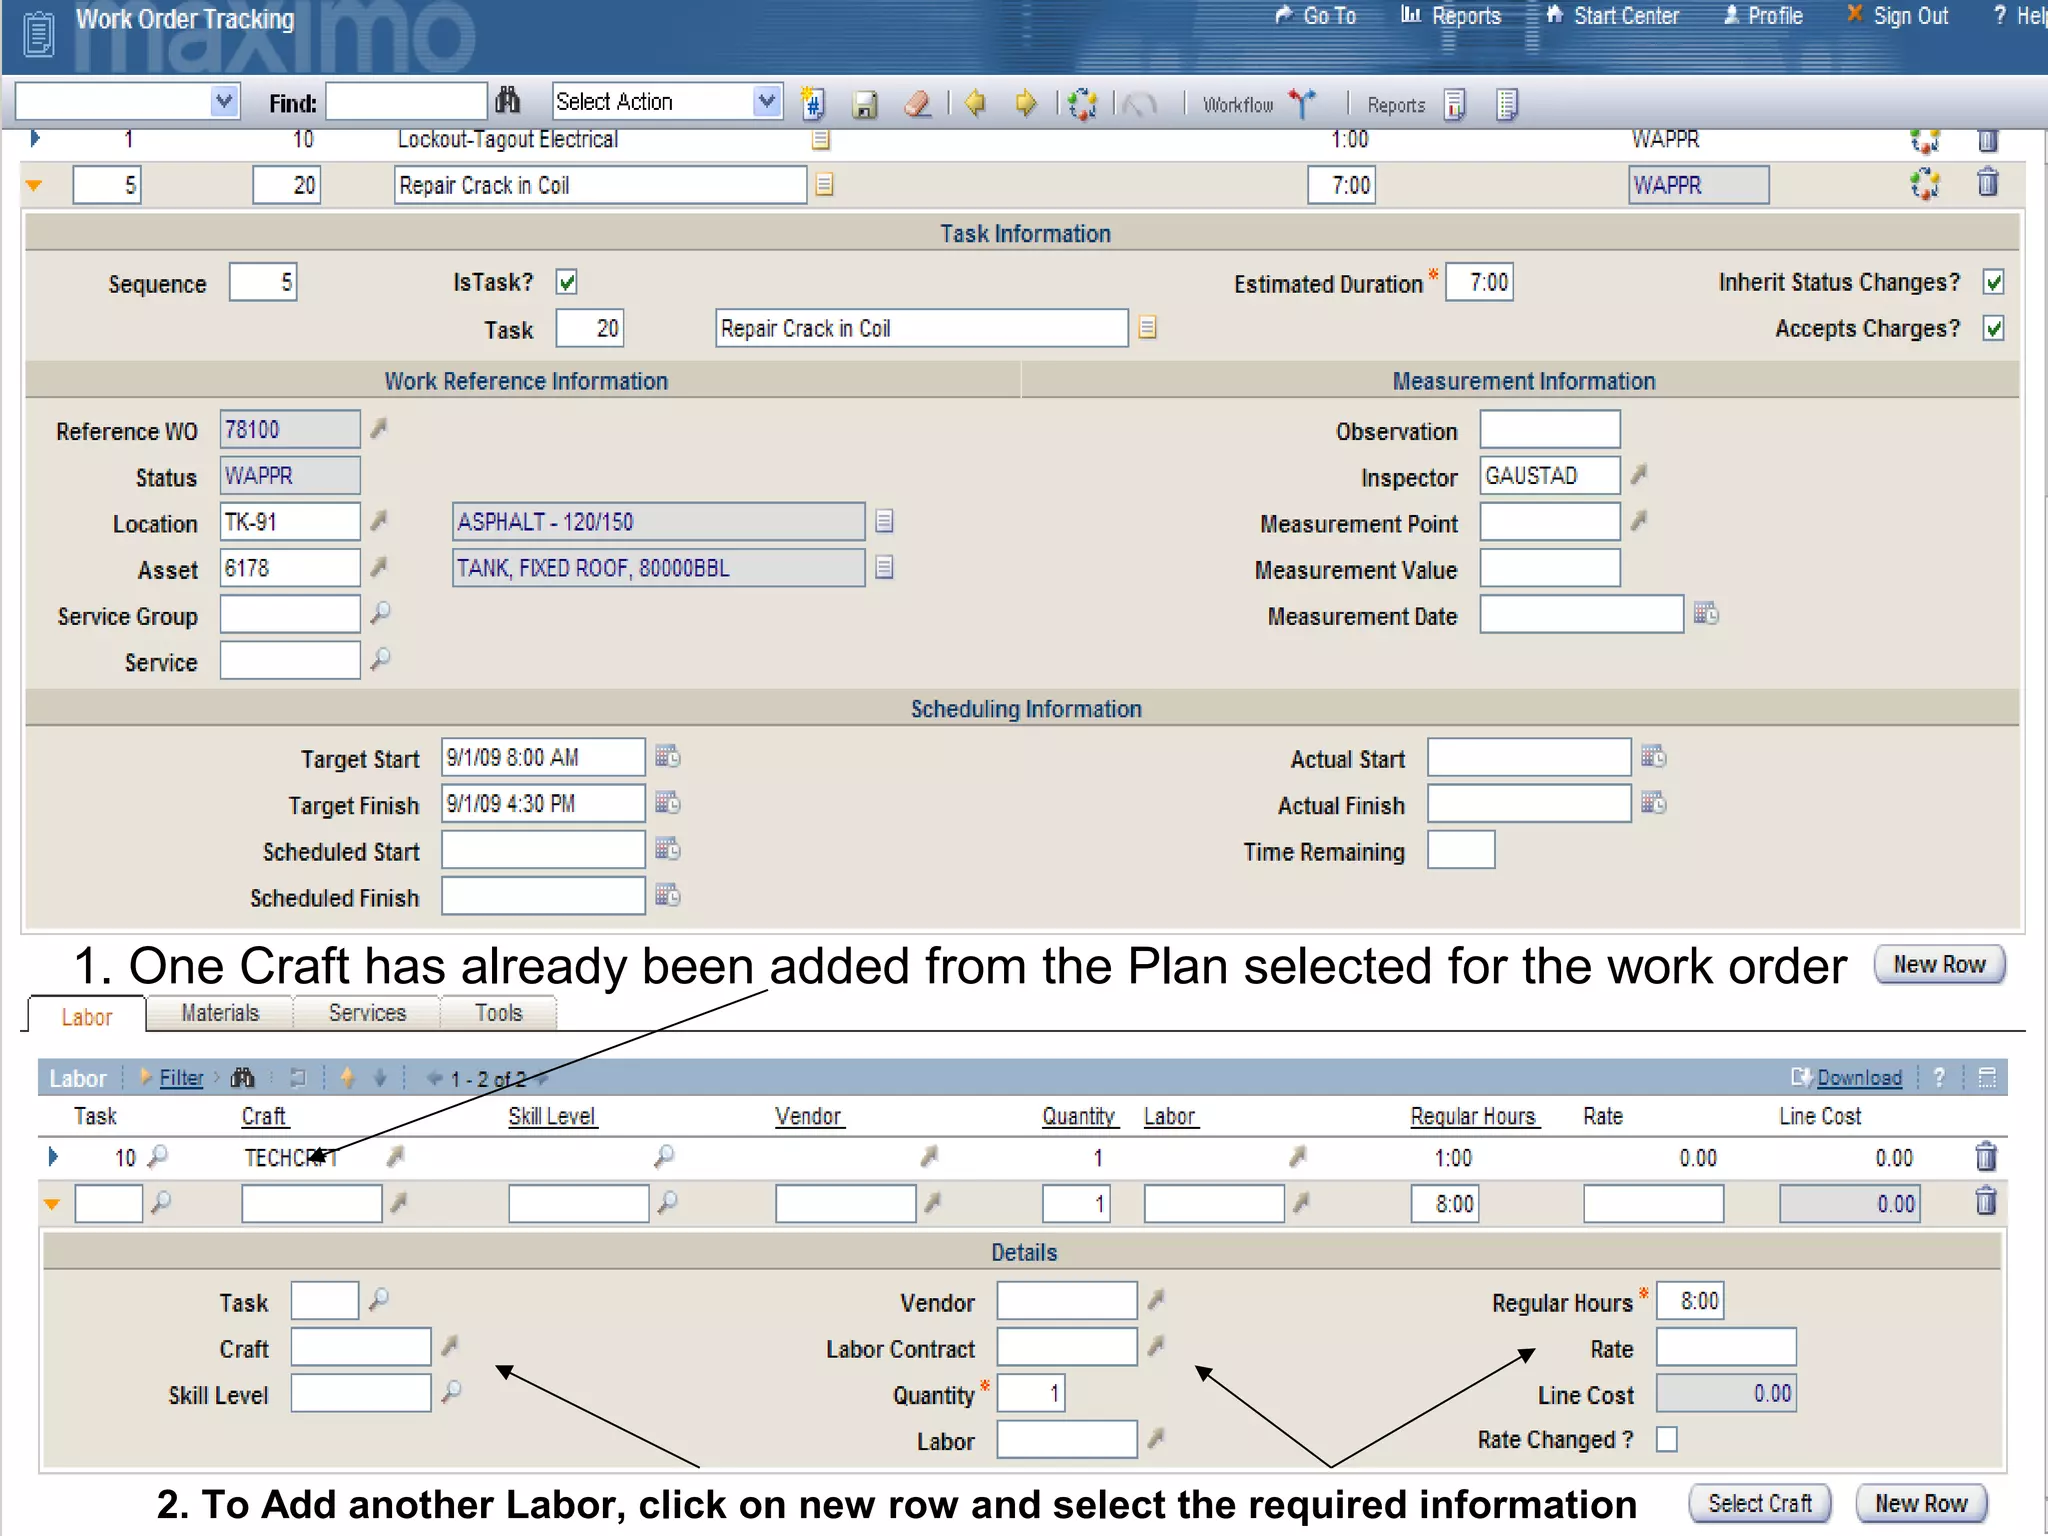Image resolution: width=2048 pixels, height=1536 pixels.
Task: Click the labor table Filter link
Action: 181,1077
